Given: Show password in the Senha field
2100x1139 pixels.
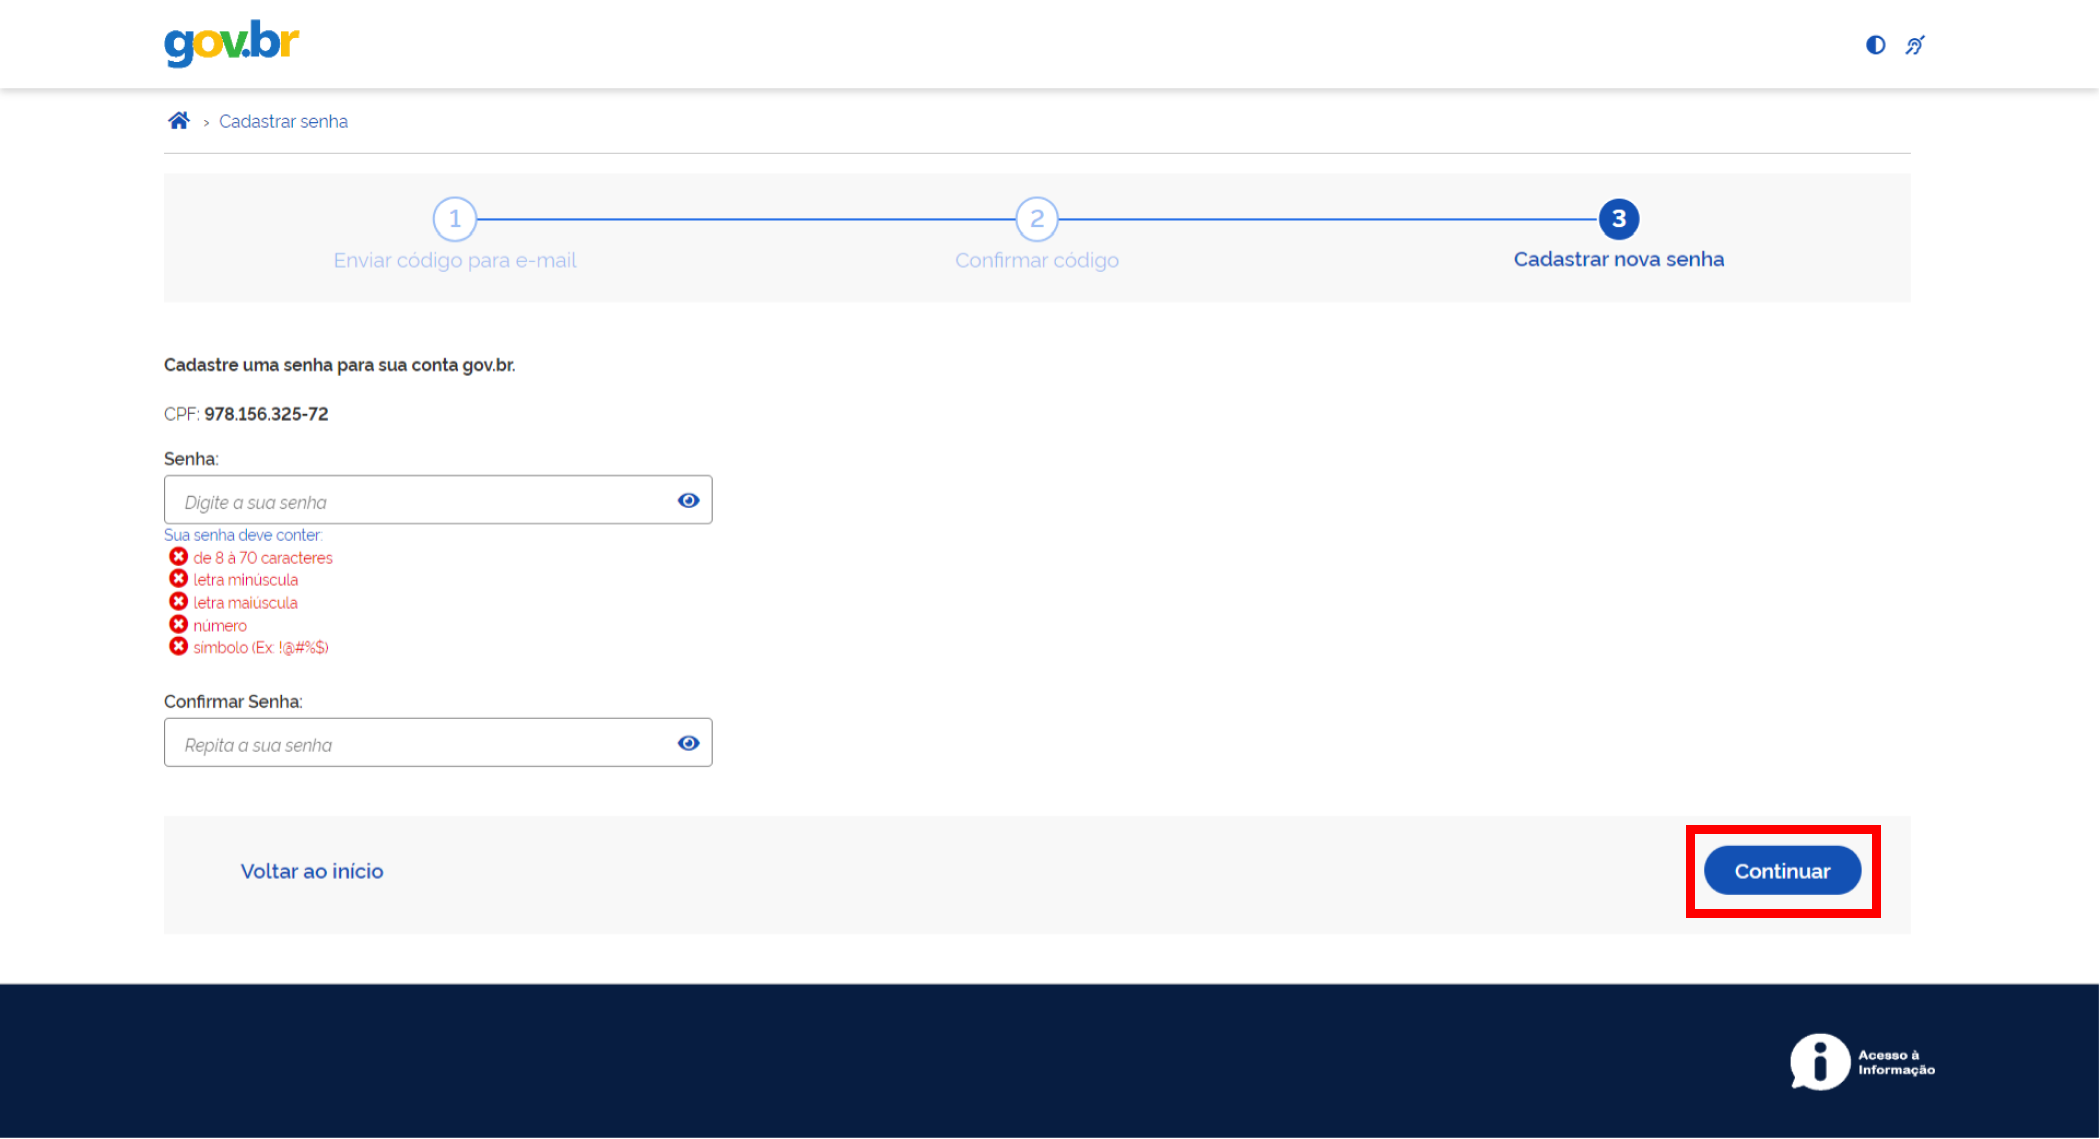Looking at the screenshot, I should click(x=688, y=500).
